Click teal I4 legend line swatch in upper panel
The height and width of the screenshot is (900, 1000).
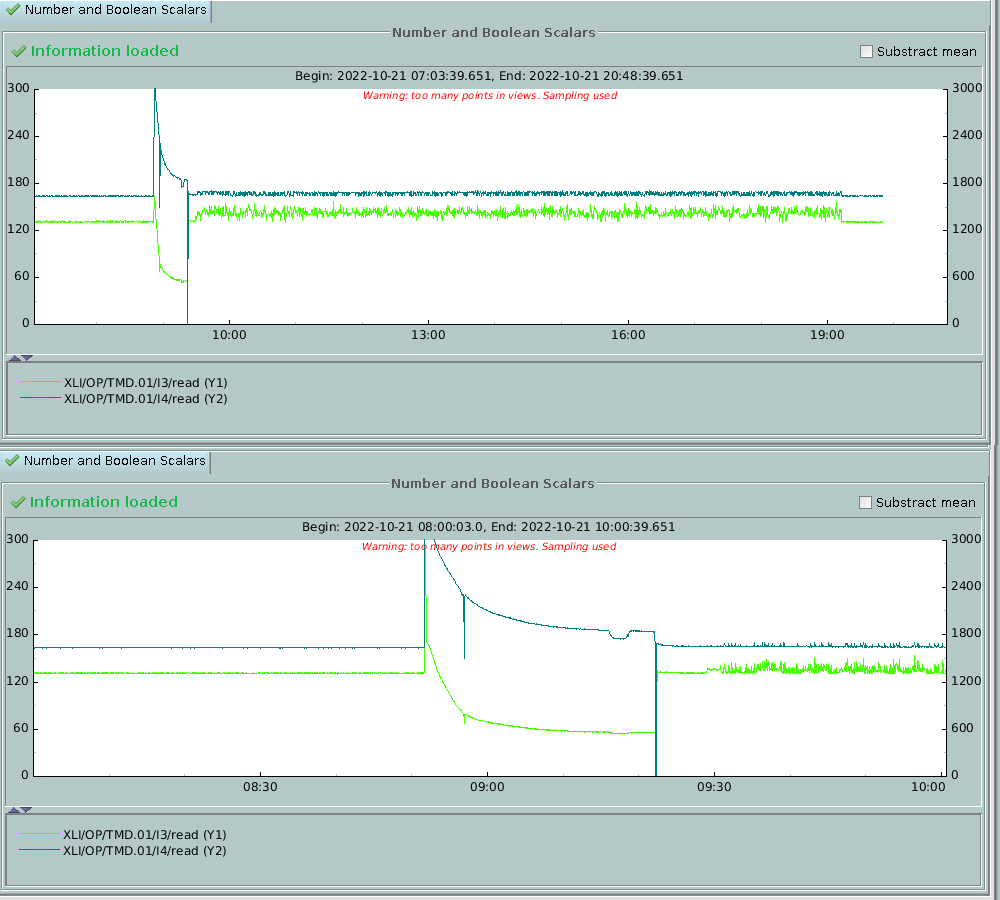[x=40, y=398]
